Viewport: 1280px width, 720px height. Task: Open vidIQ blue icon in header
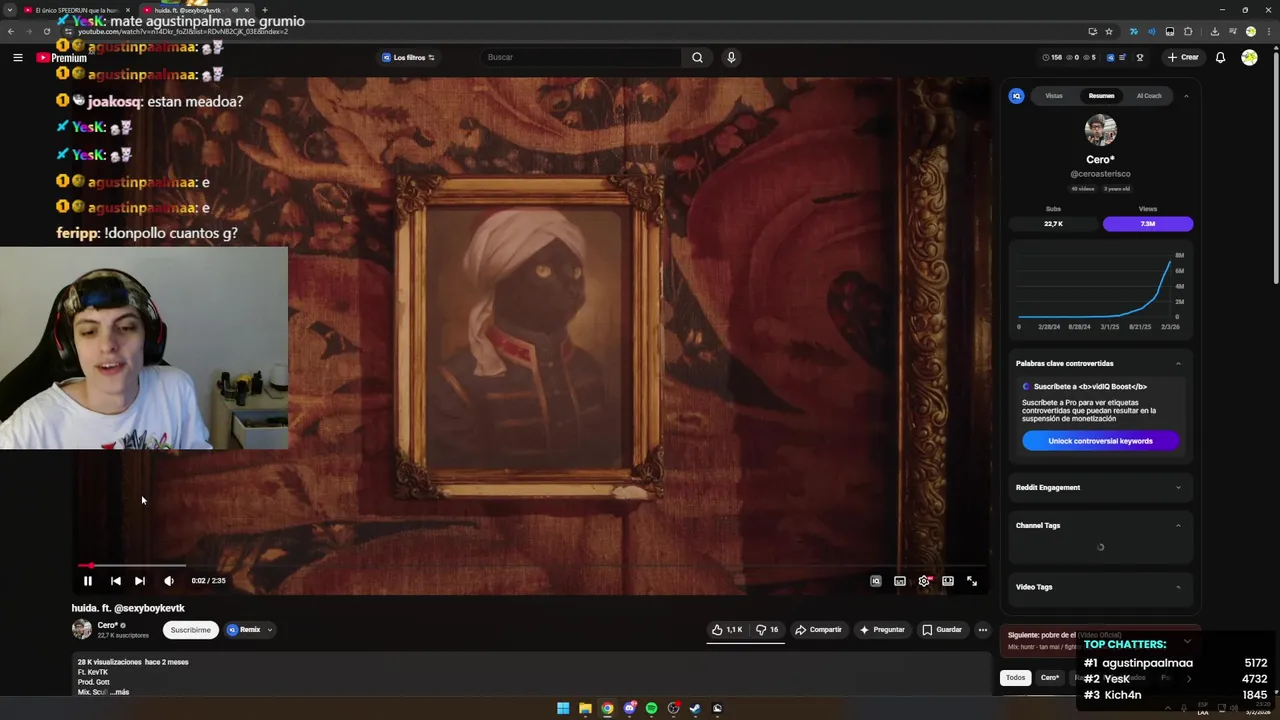tap(1110, 58)
